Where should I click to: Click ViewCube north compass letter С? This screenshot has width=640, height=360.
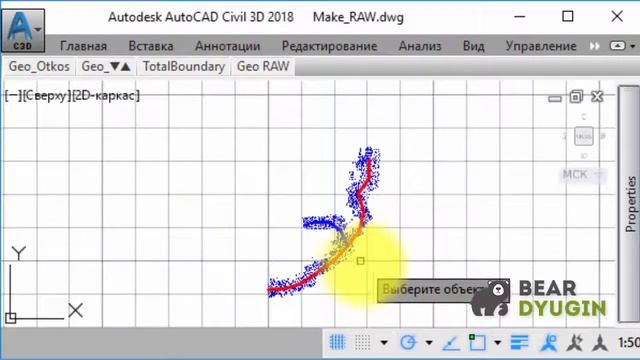584,117
